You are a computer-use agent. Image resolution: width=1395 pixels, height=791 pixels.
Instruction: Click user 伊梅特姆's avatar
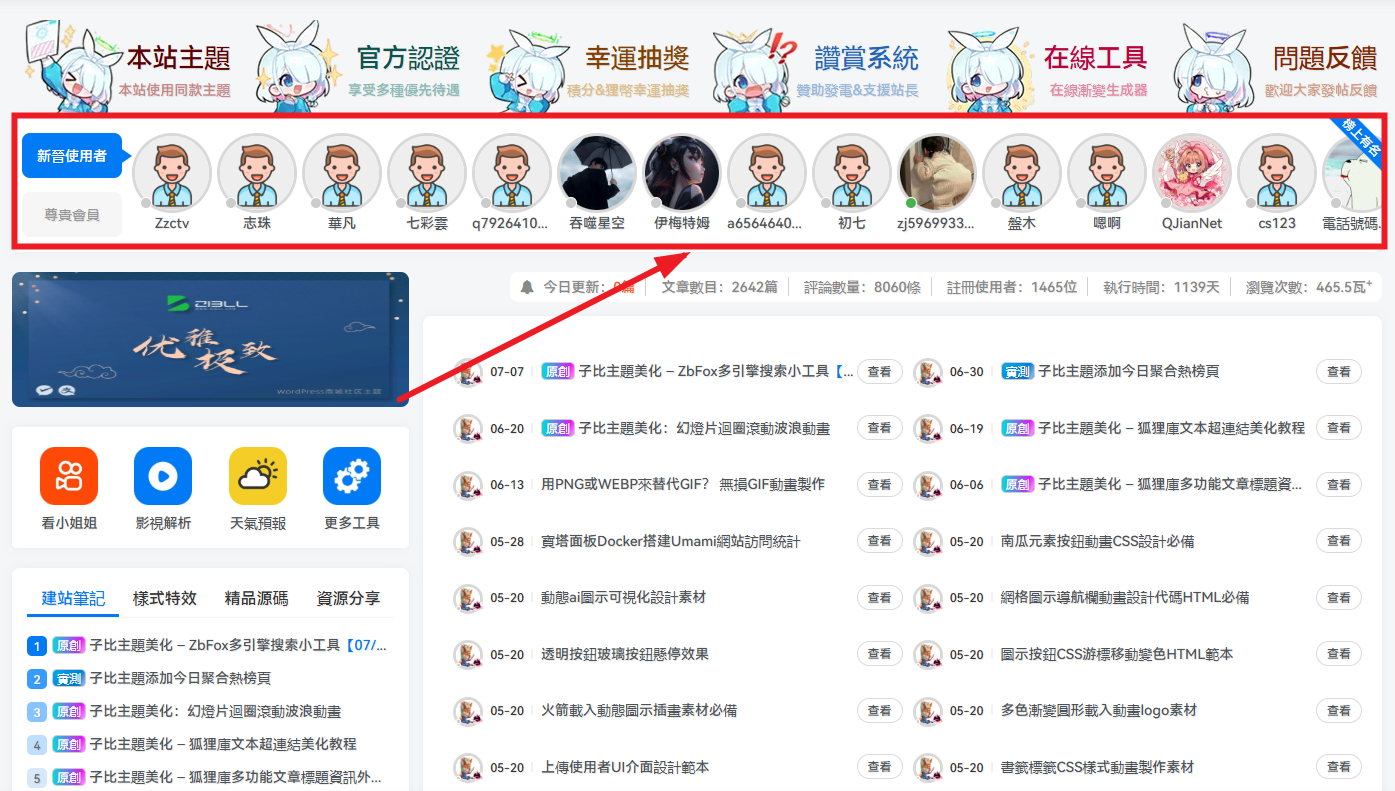click(681, 173)
